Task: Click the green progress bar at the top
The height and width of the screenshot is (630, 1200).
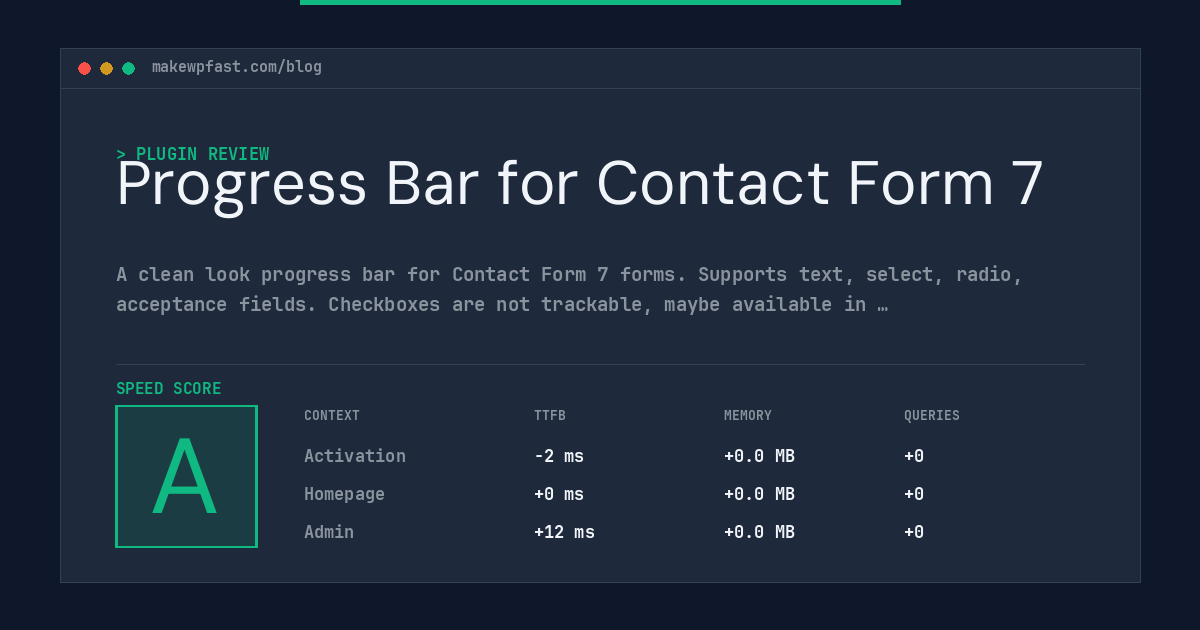Action: [x=600, y=2]
